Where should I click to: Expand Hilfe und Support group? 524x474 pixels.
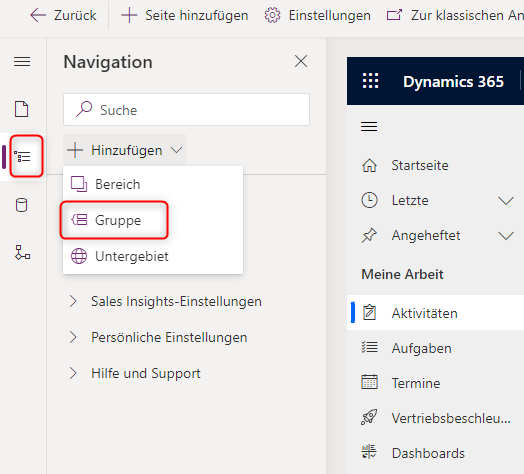pyautogui.click(x=73, y=373)
